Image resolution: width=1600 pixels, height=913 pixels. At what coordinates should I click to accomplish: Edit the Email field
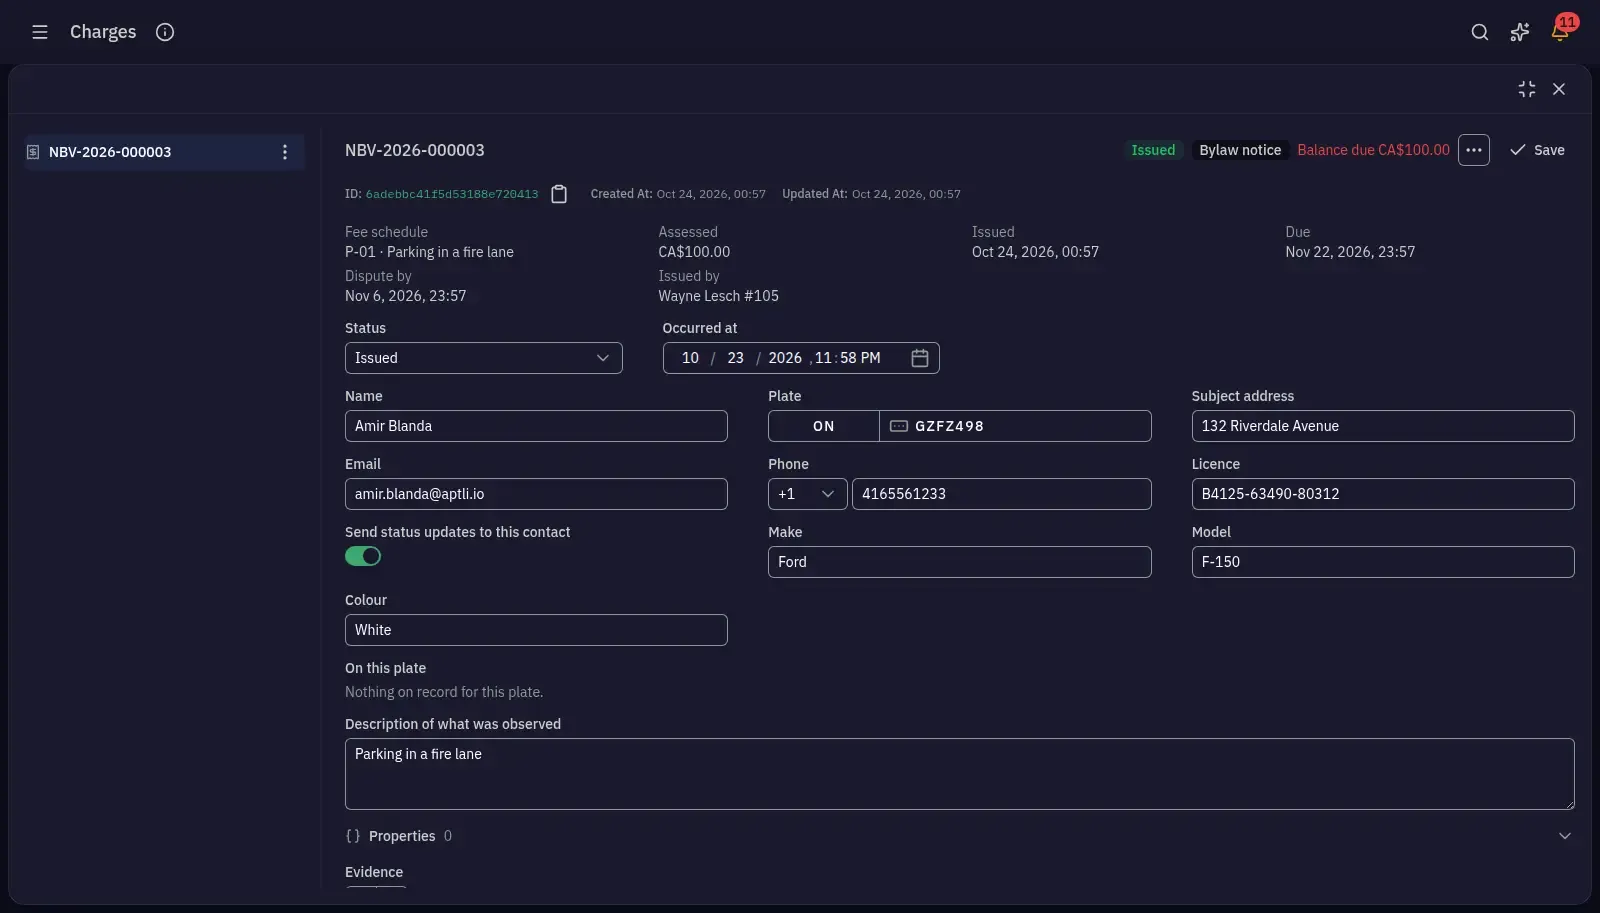[x=536, y=494]
